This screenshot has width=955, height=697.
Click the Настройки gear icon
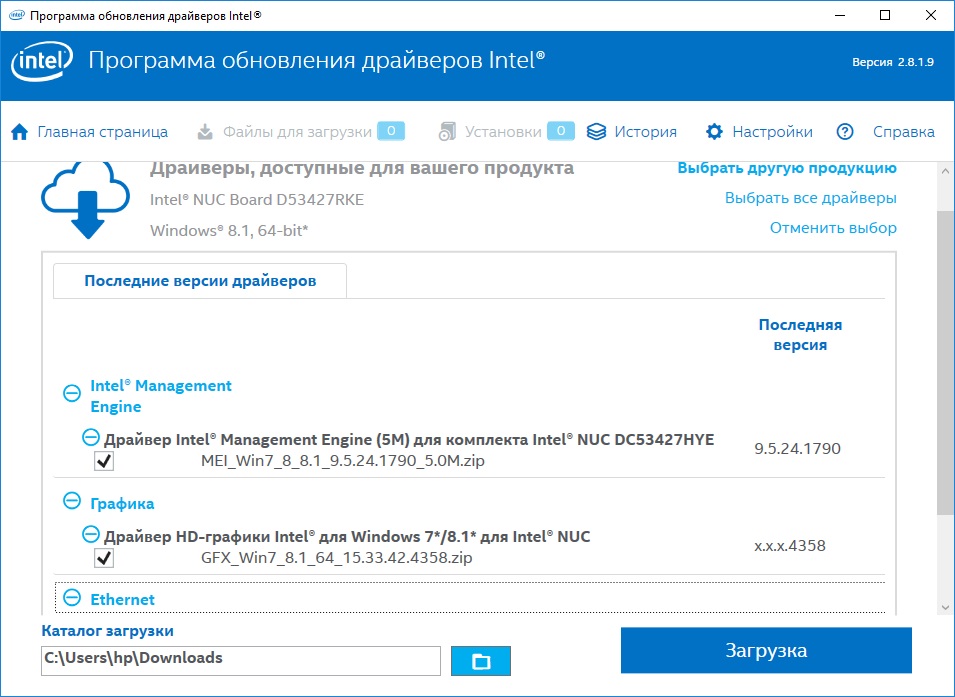coord(714,132)
